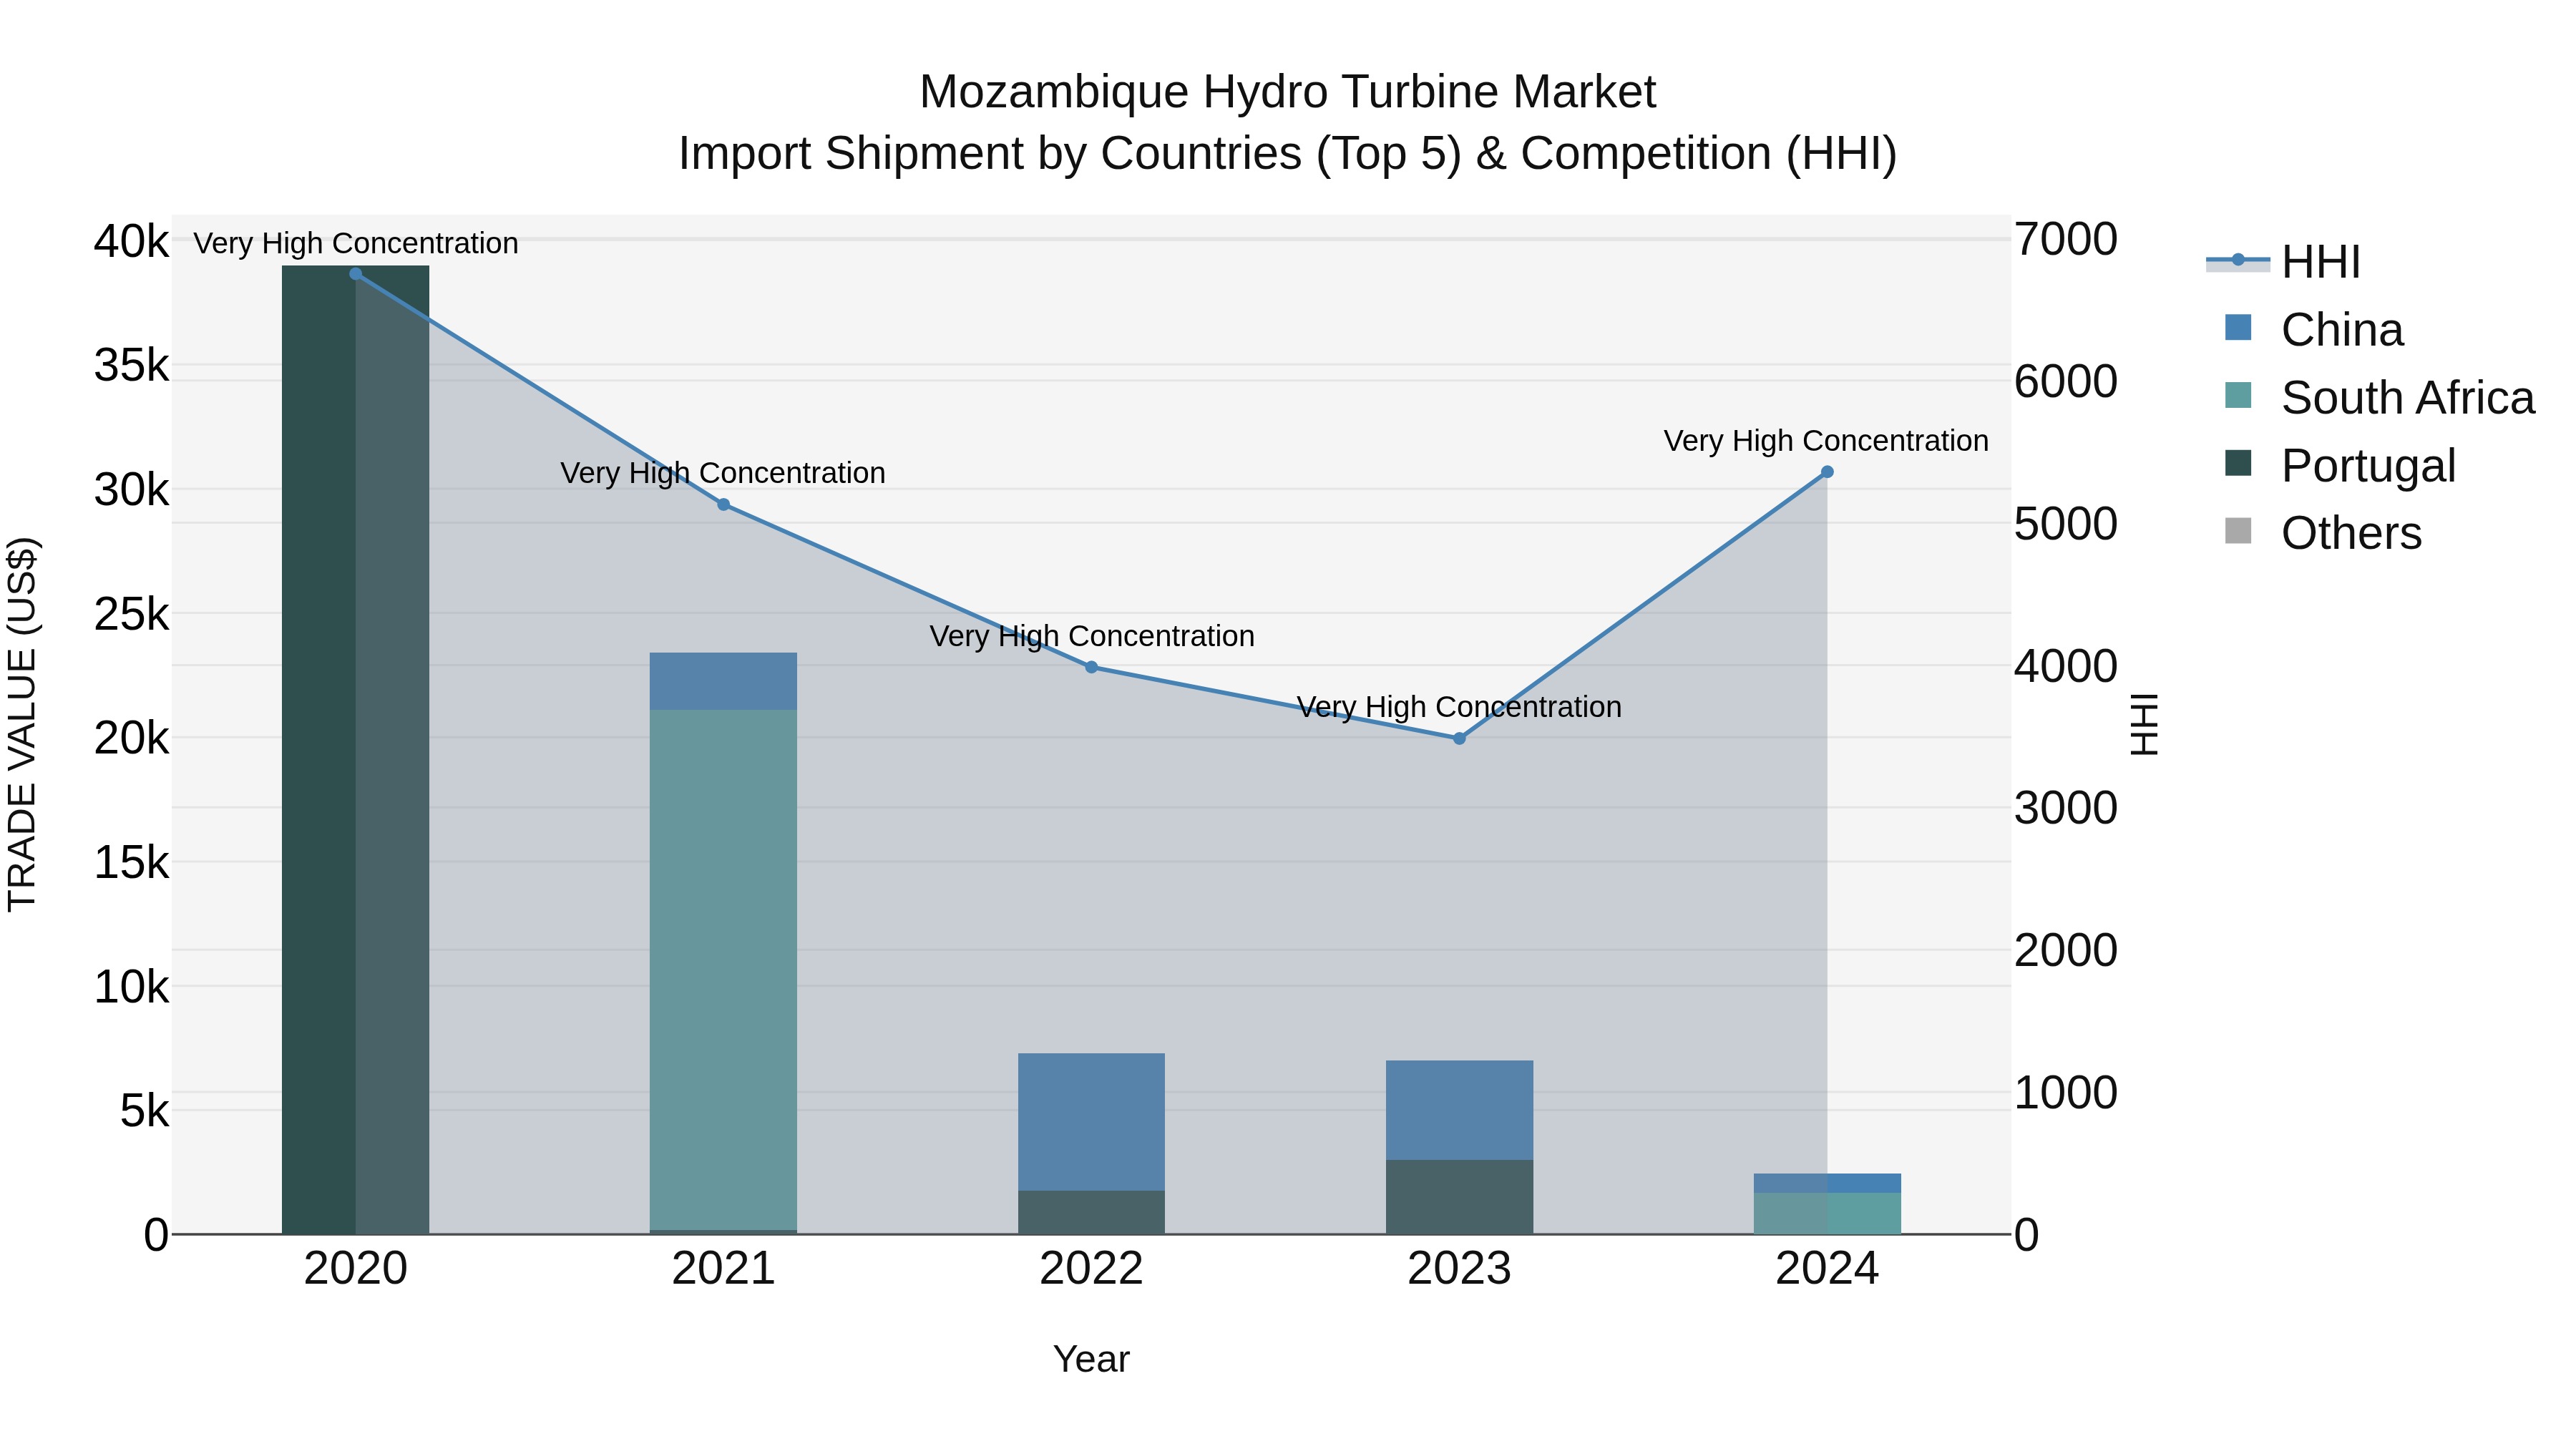Select the 2022 HHI data point
This screenshot has width=2576, height=1449.
[1092, 667]
